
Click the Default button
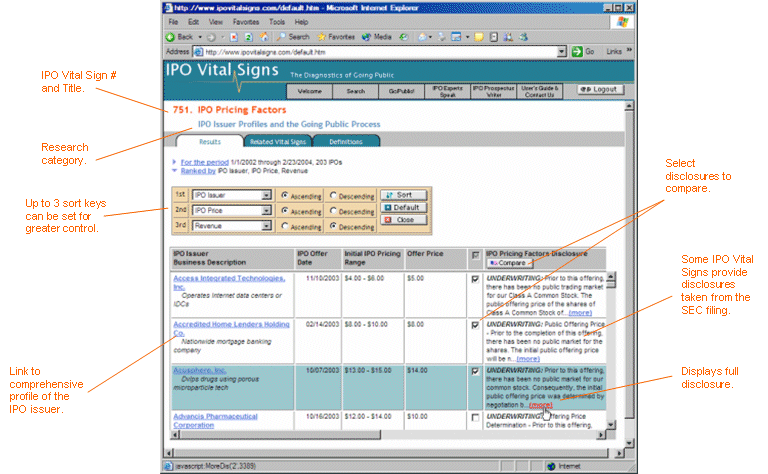click(404, 208)
